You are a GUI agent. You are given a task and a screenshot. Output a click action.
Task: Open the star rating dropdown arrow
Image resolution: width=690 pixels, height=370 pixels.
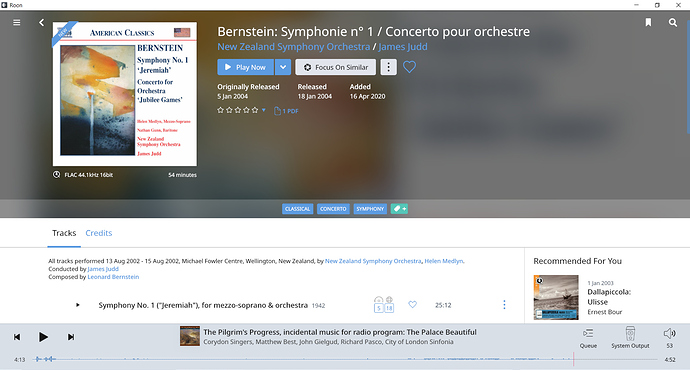(264, 110)
